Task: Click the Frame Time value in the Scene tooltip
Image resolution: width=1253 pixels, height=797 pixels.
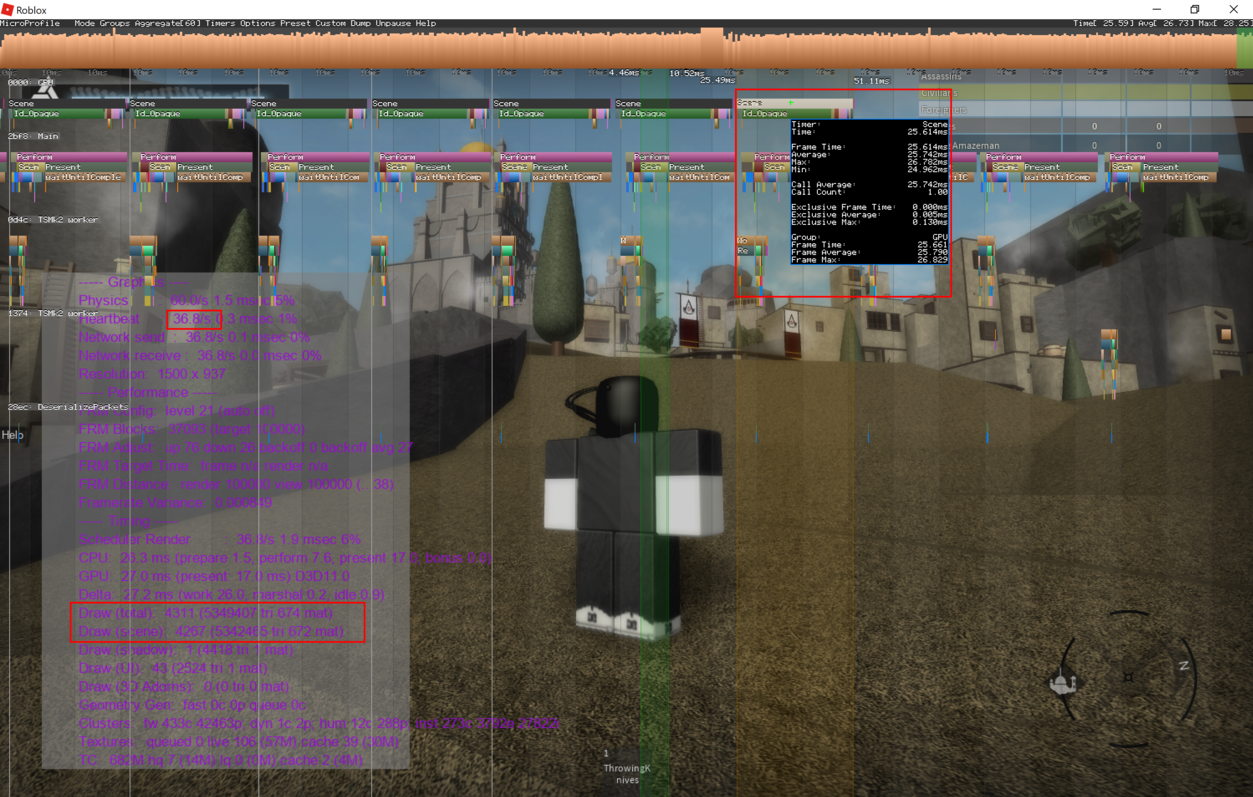Action: (927, 147)
